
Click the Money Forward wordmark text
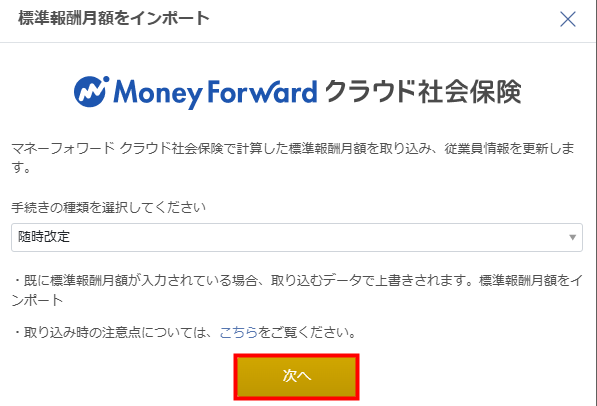click(215, 93)
